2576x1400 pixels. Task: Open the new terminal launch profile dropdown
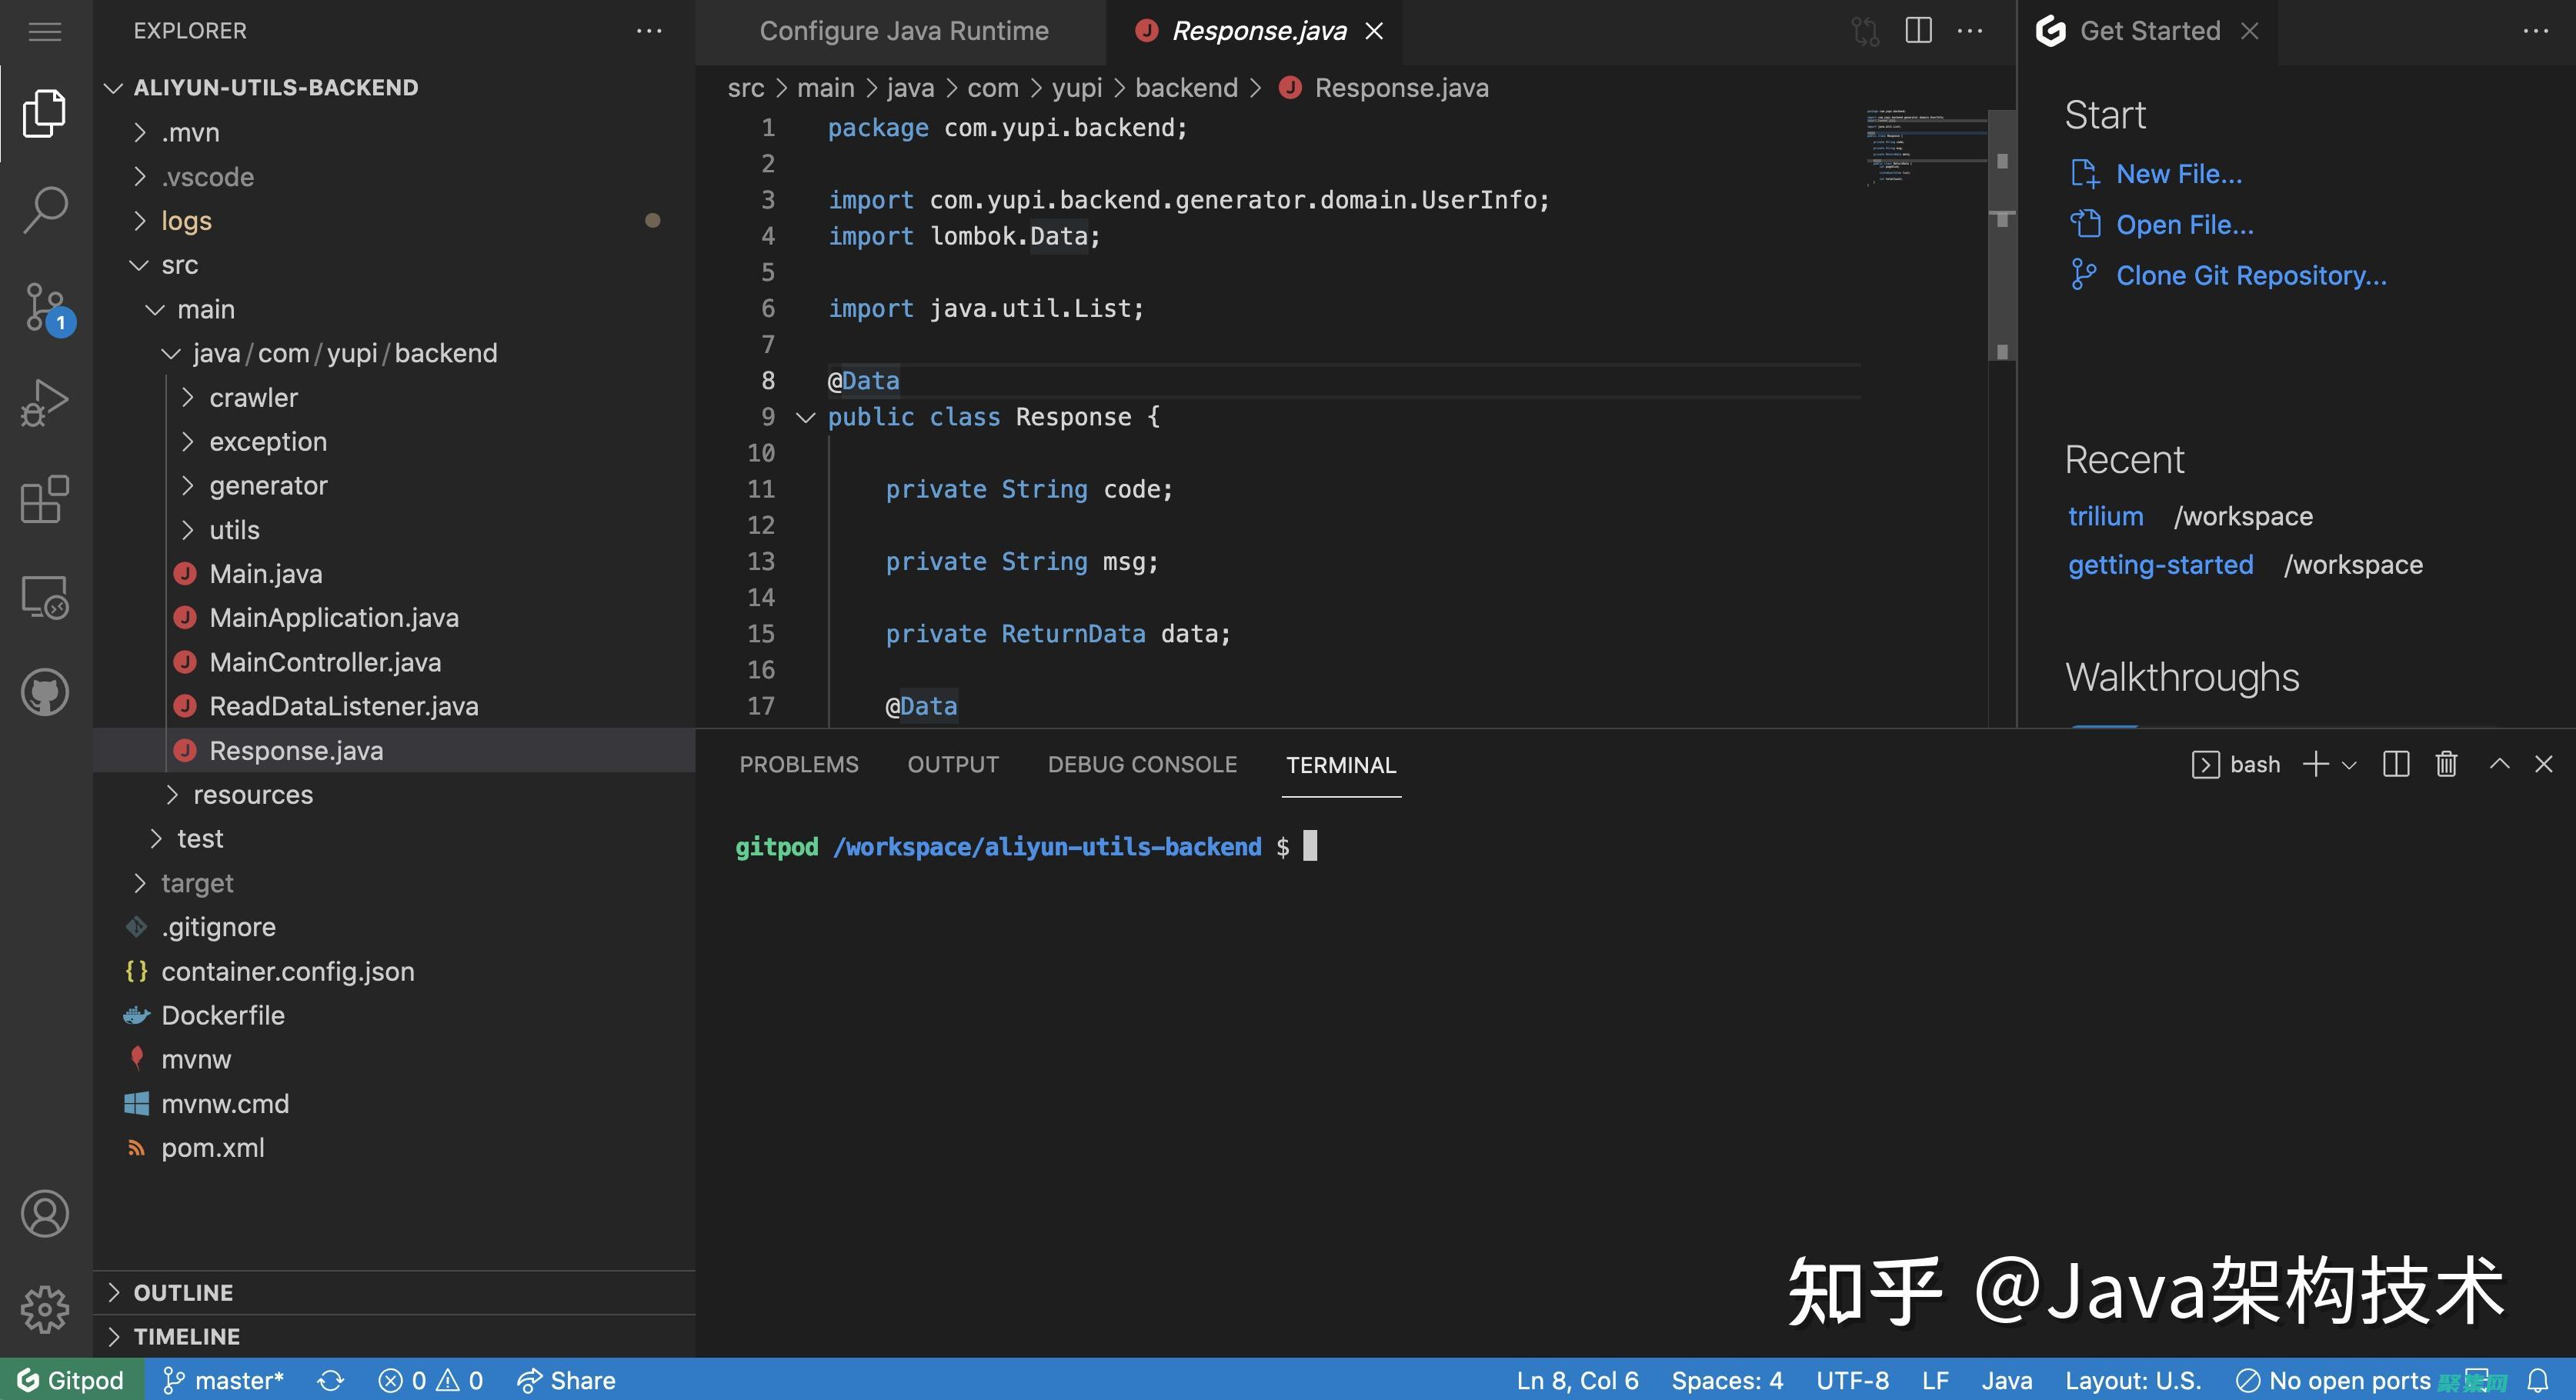(2350, 765)
